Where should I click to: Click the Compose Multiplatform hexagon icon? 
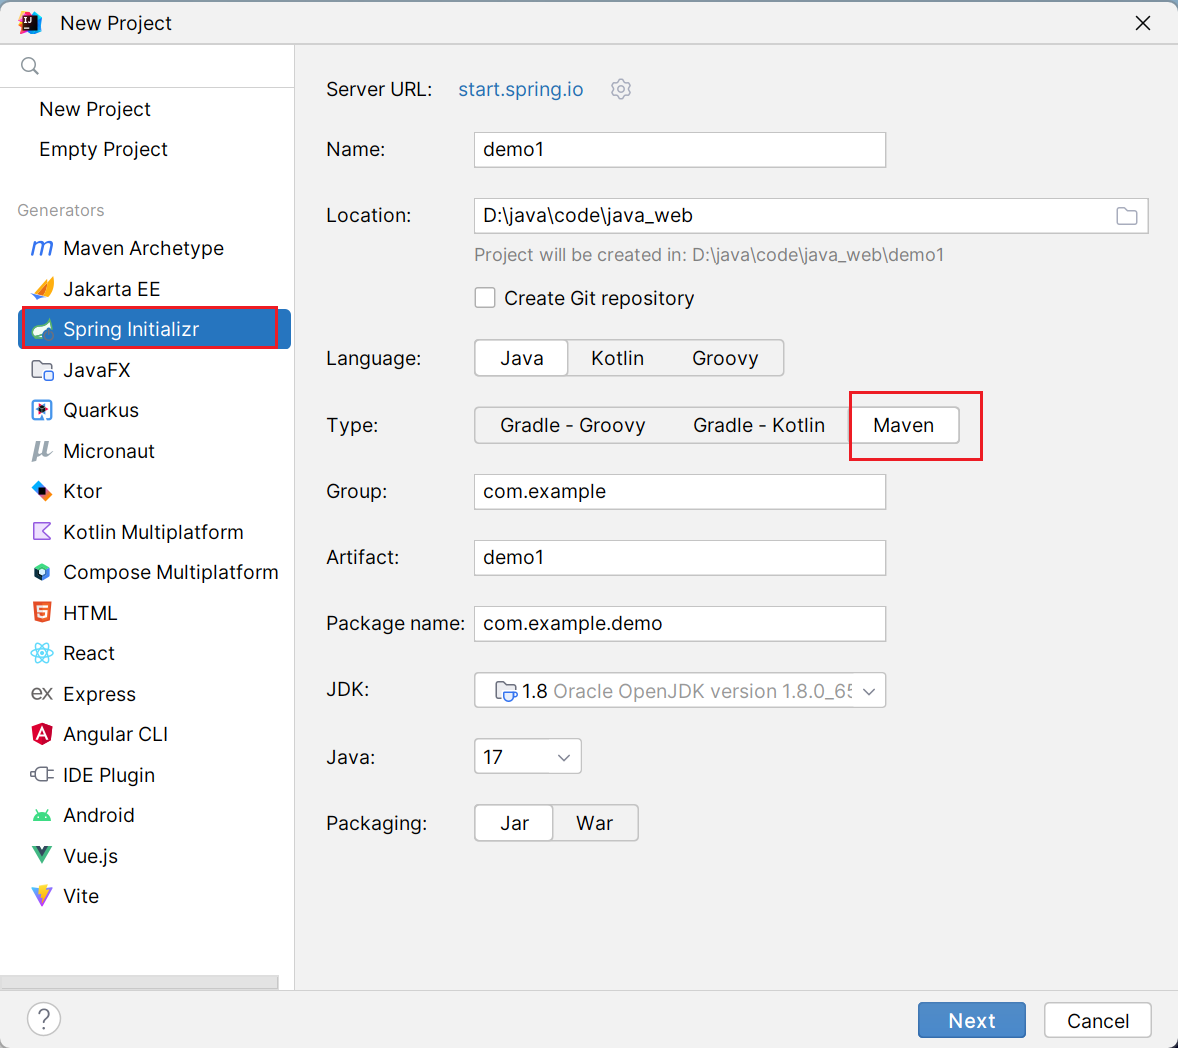[42, 572]
